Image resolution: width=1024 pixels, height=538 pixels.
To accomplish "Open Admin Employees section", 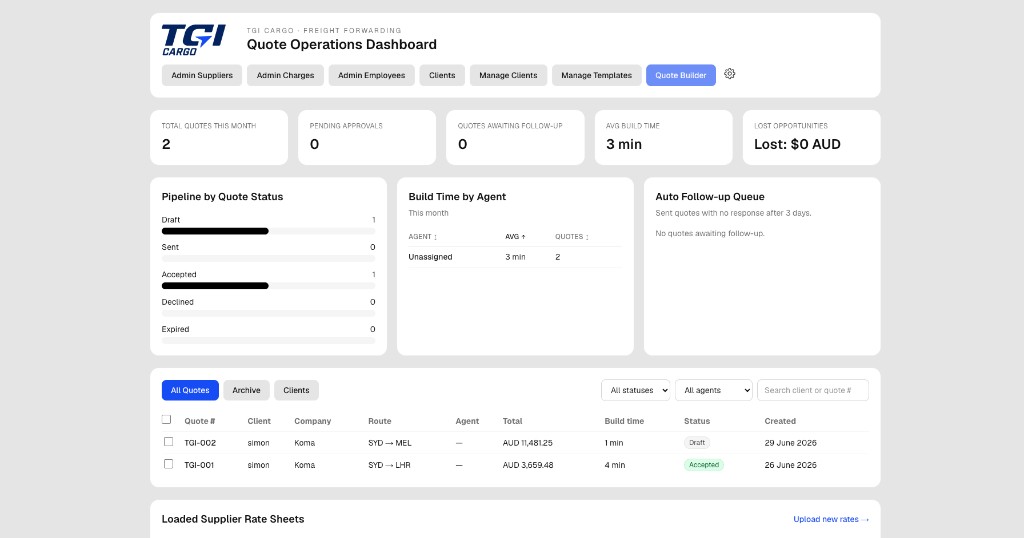I will [x=372, y=75].
